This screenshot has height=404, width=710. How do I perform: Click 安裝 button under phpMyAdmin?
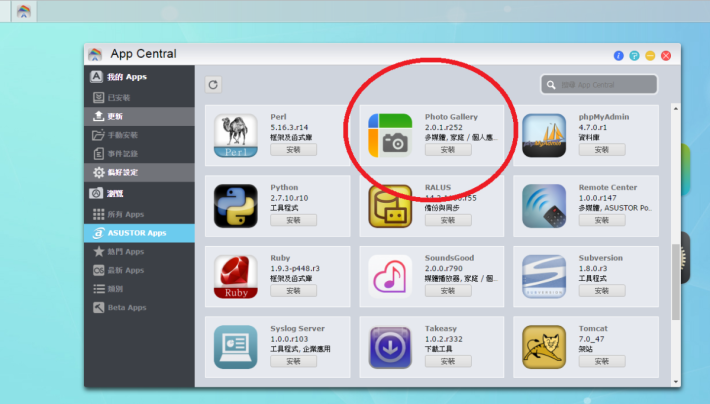pyautogui.click(x=602, y=150)
